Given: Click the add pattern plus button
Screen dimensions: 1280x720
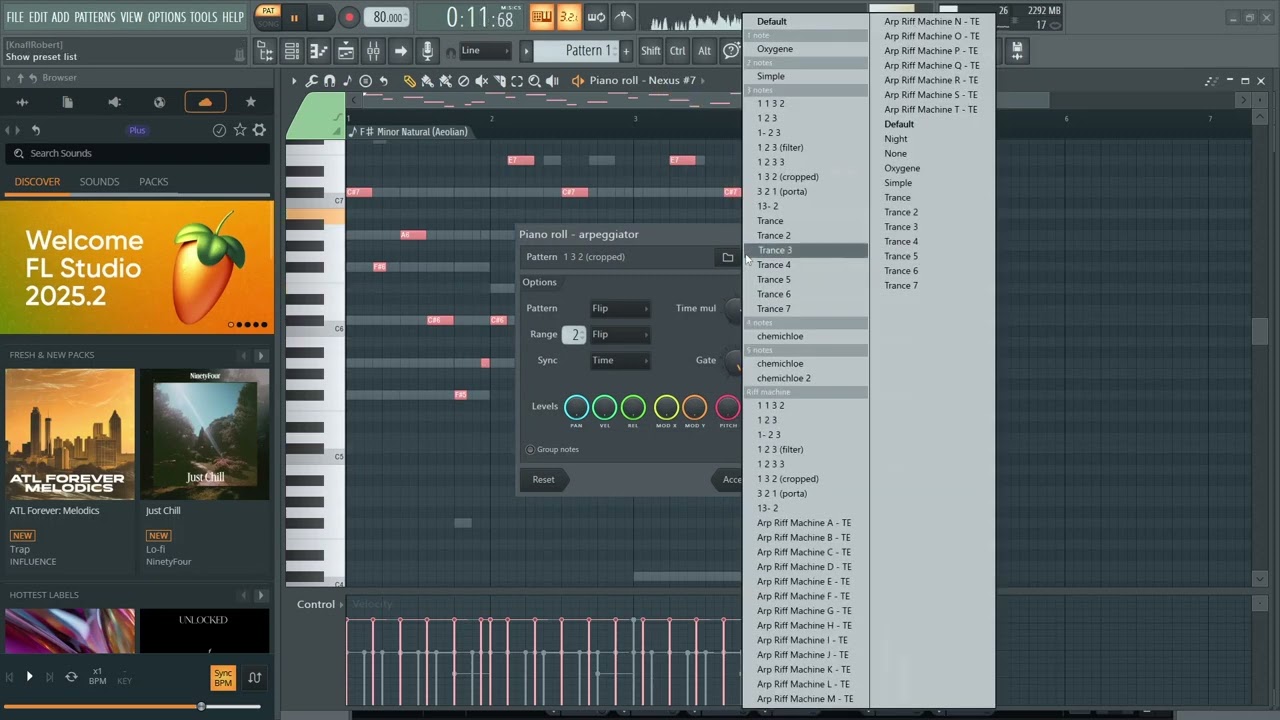Looking at the screenshot, I should click(626, 51).
